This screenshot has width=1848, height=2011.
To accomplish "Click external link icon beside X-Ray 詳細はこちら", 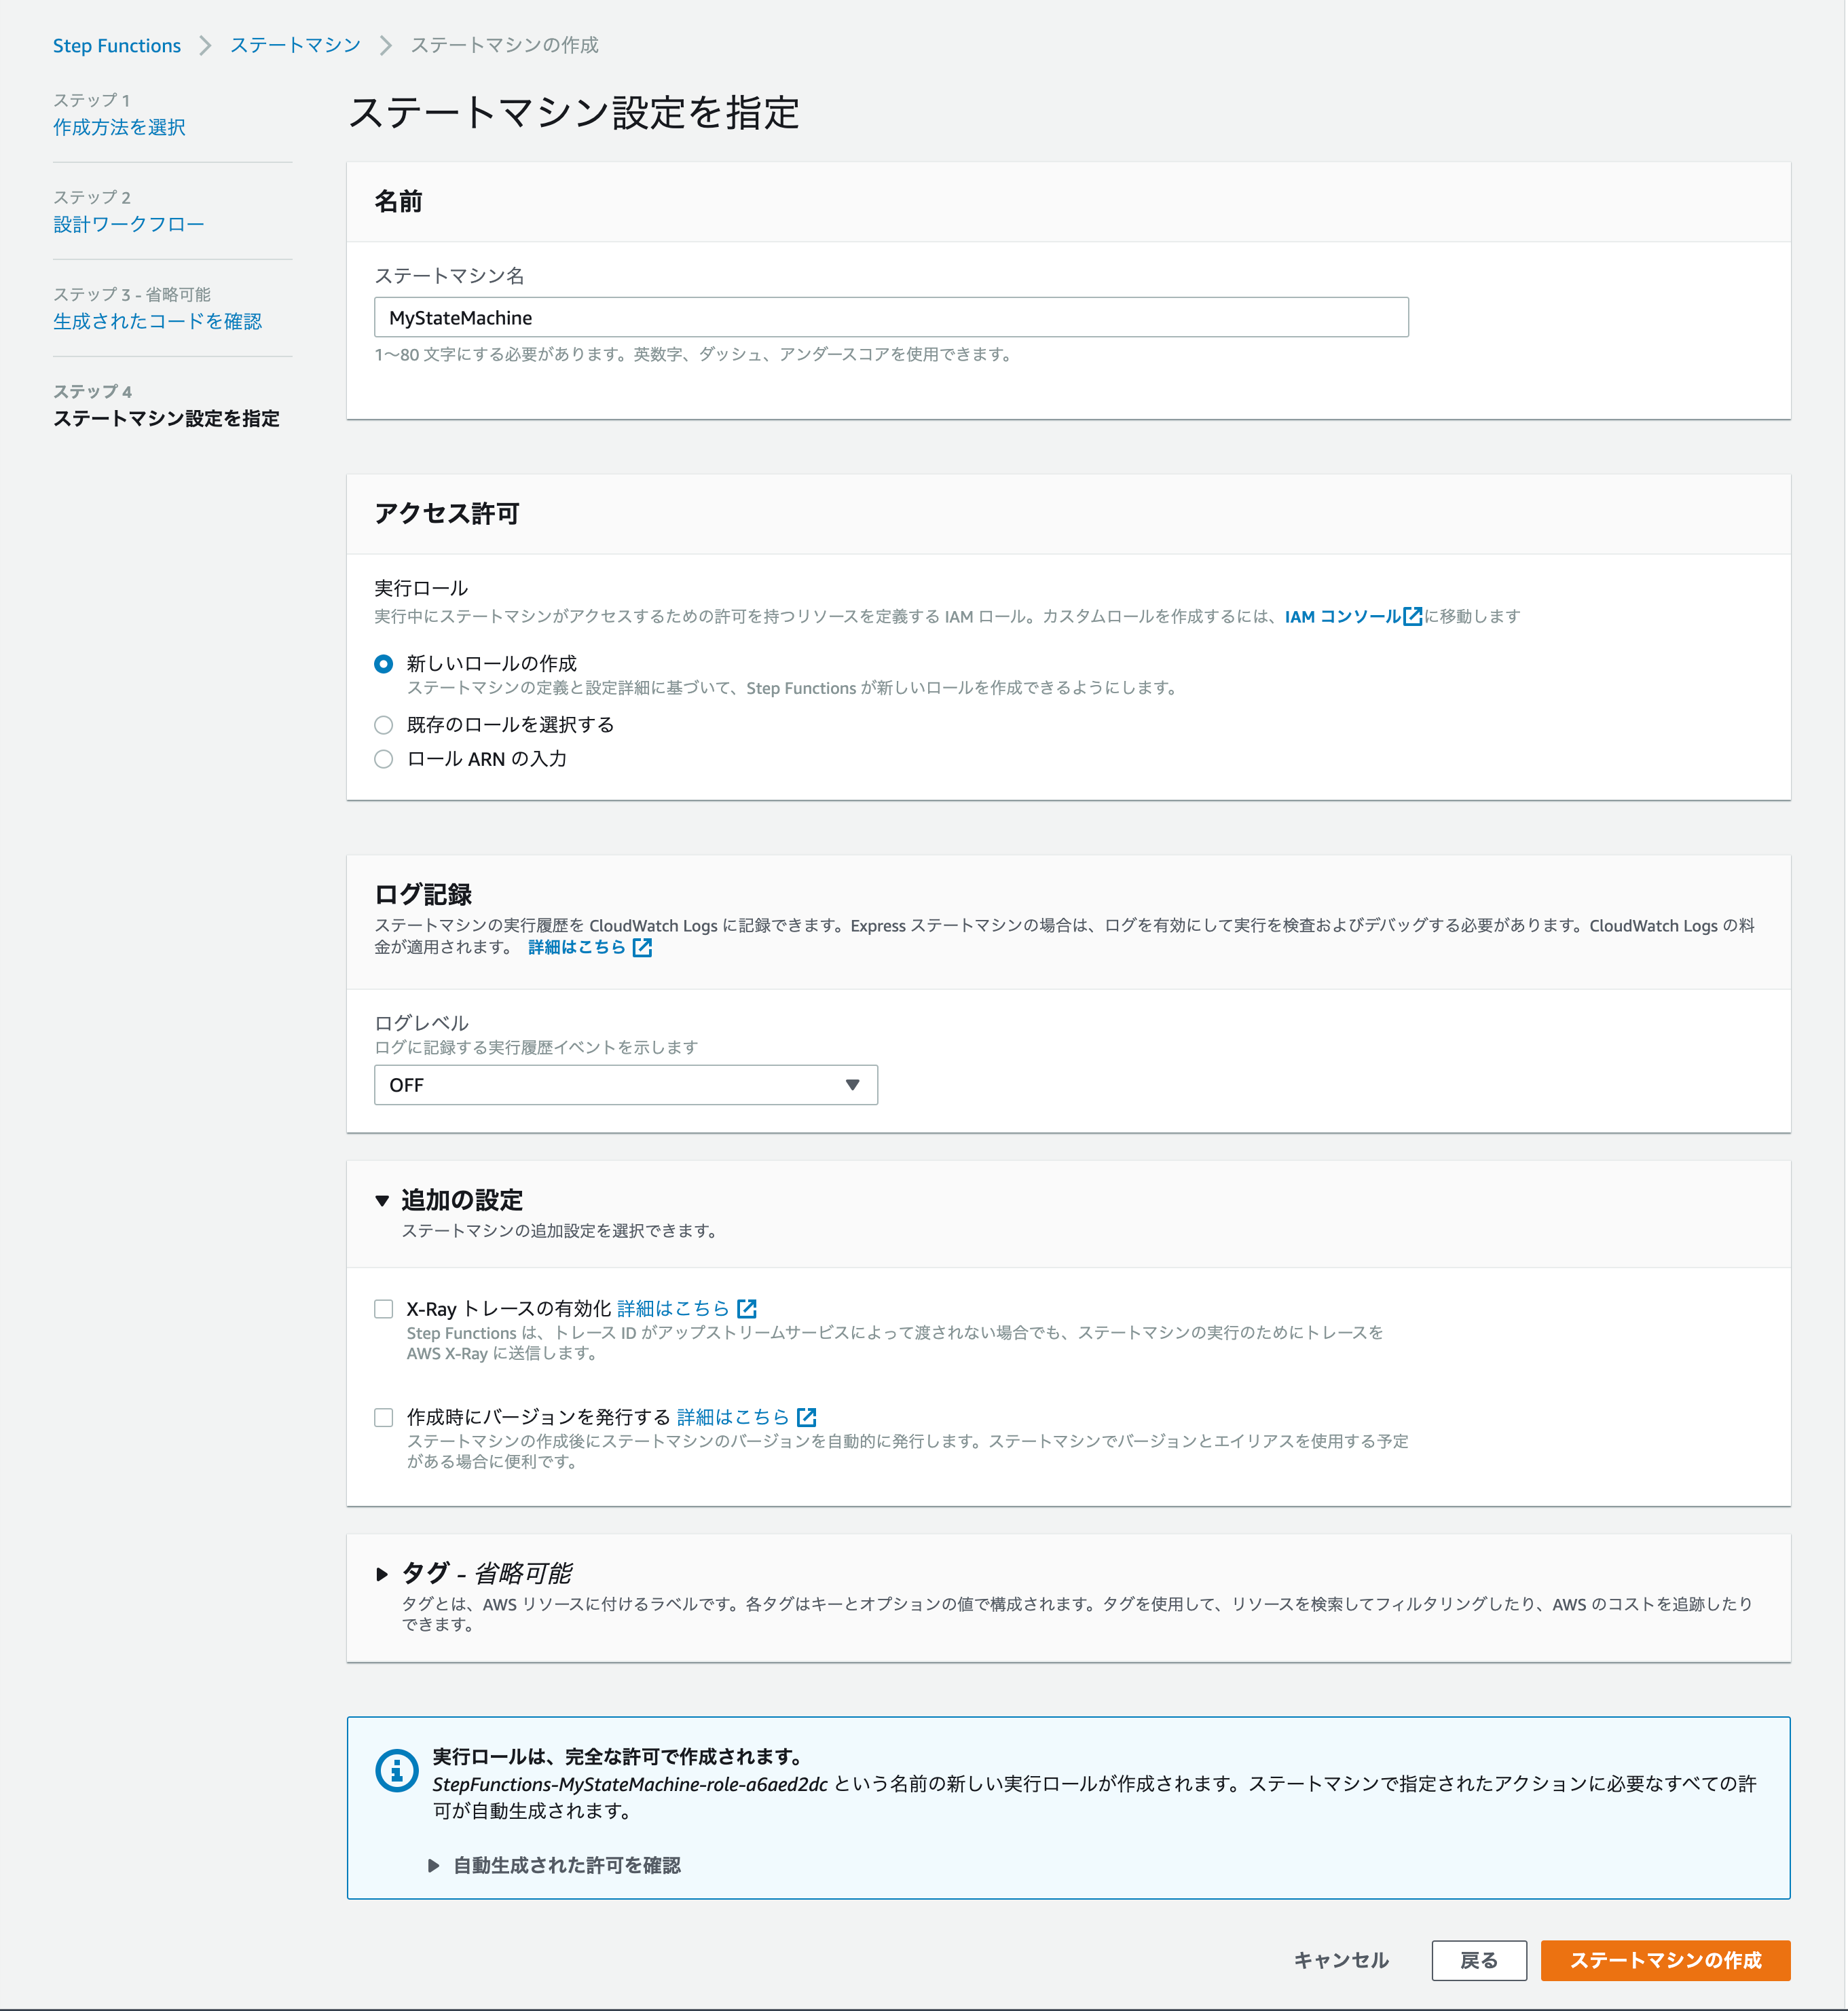I will coord(747,1308).
